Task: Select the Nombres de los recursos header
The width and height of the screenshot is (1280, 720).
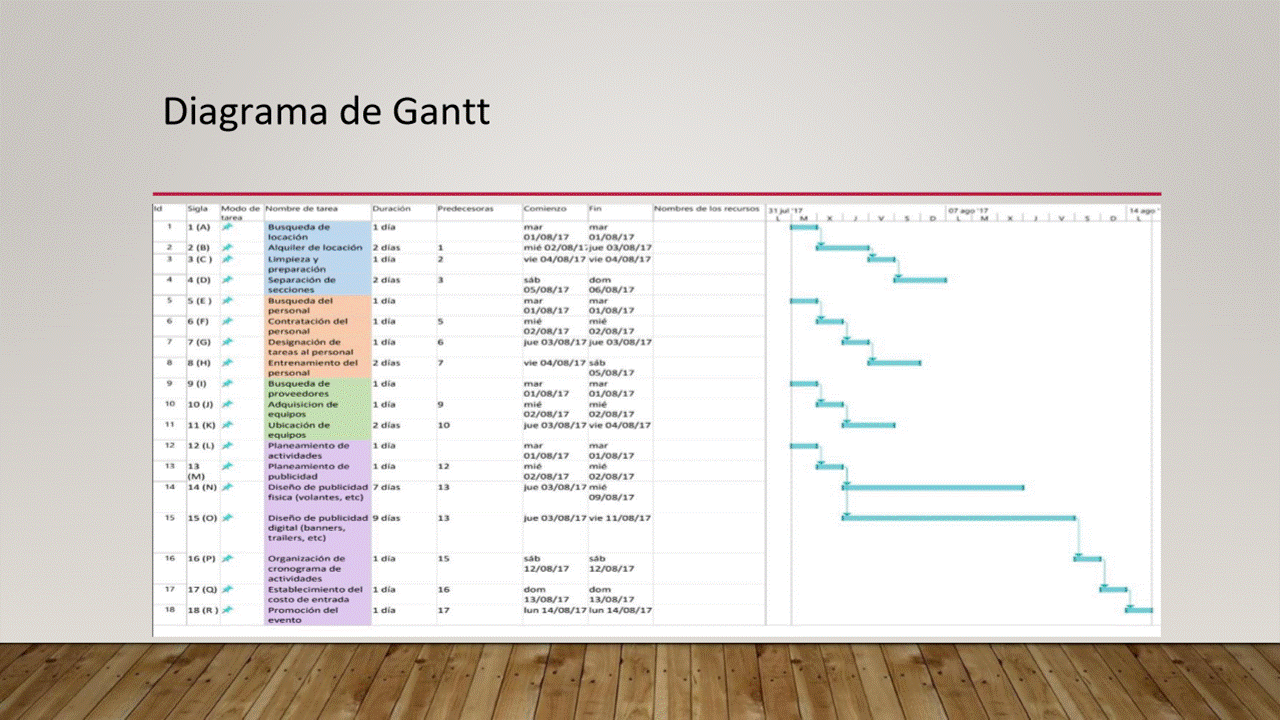Action: click(x=706, y=209)
